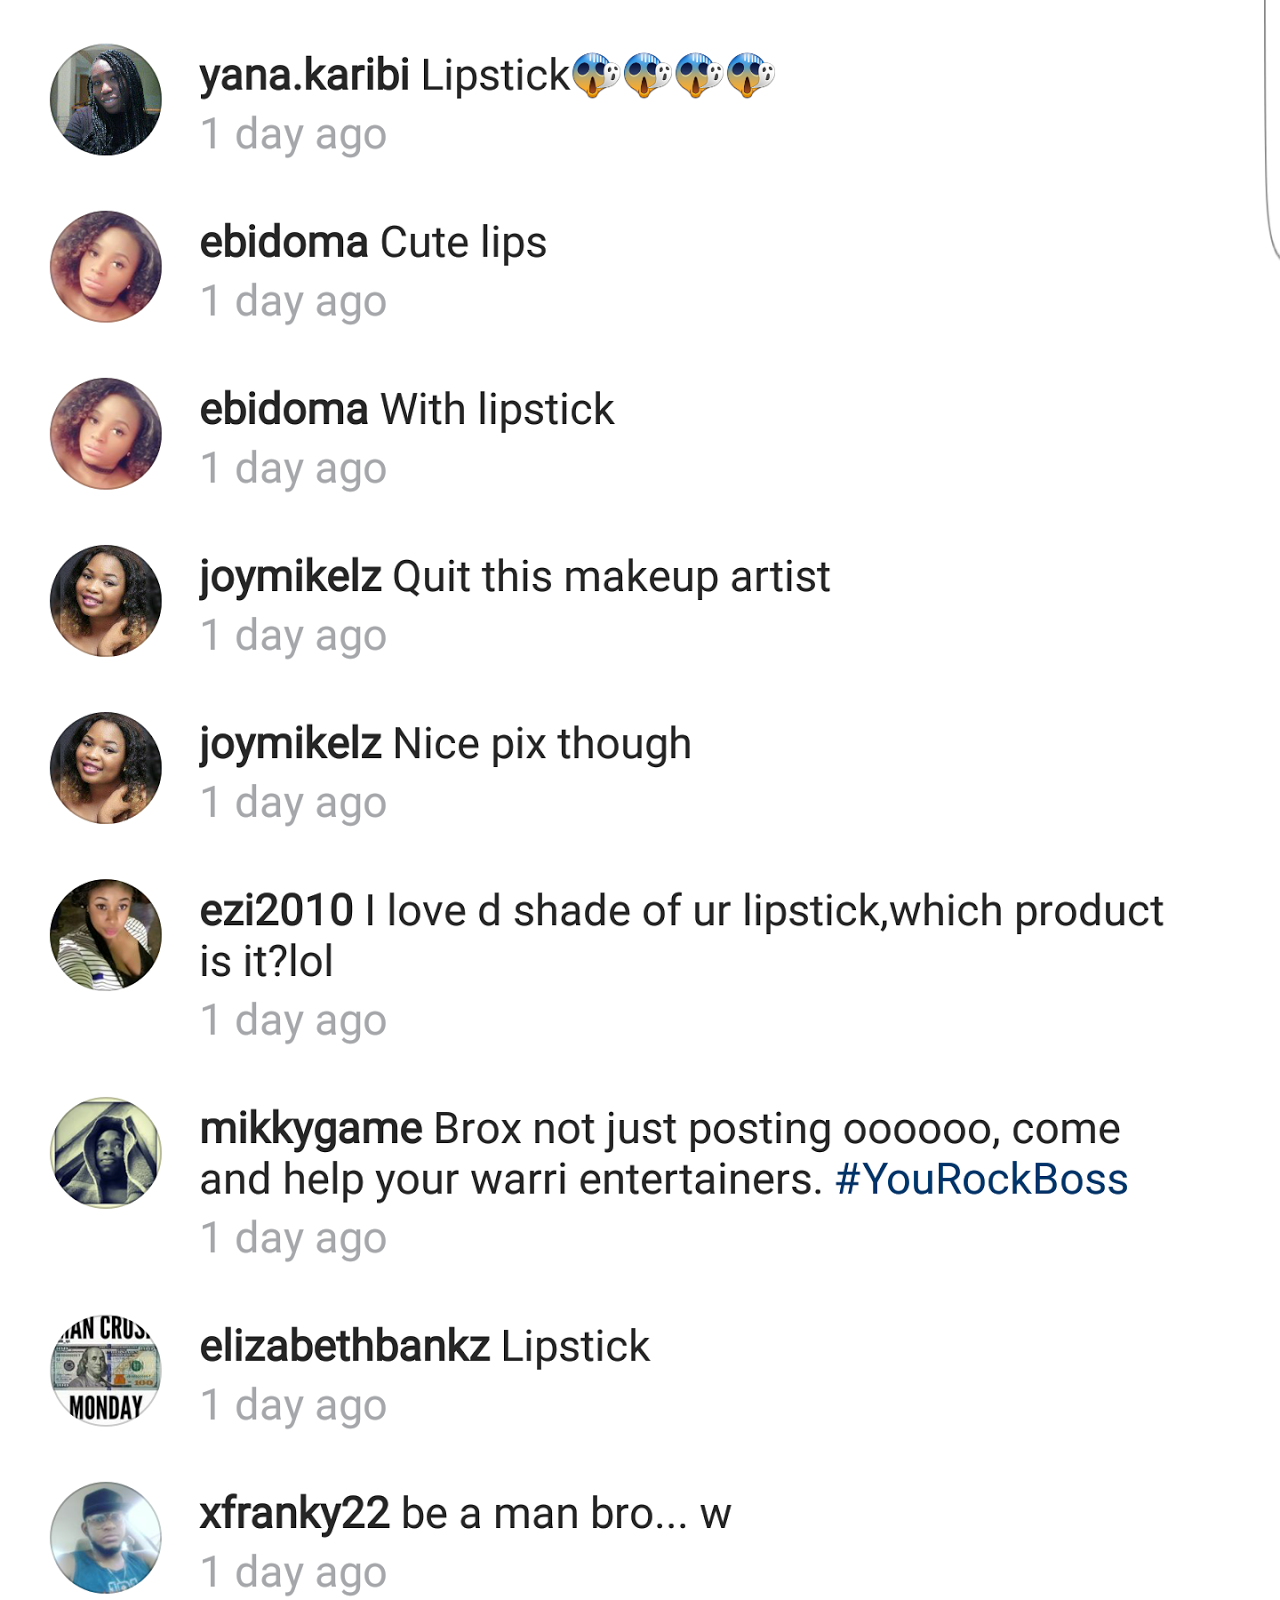The width and height of the screenshot is (1280, 1600).
Task: Open the elizabethbankz username link
Action: [344, 1347]
